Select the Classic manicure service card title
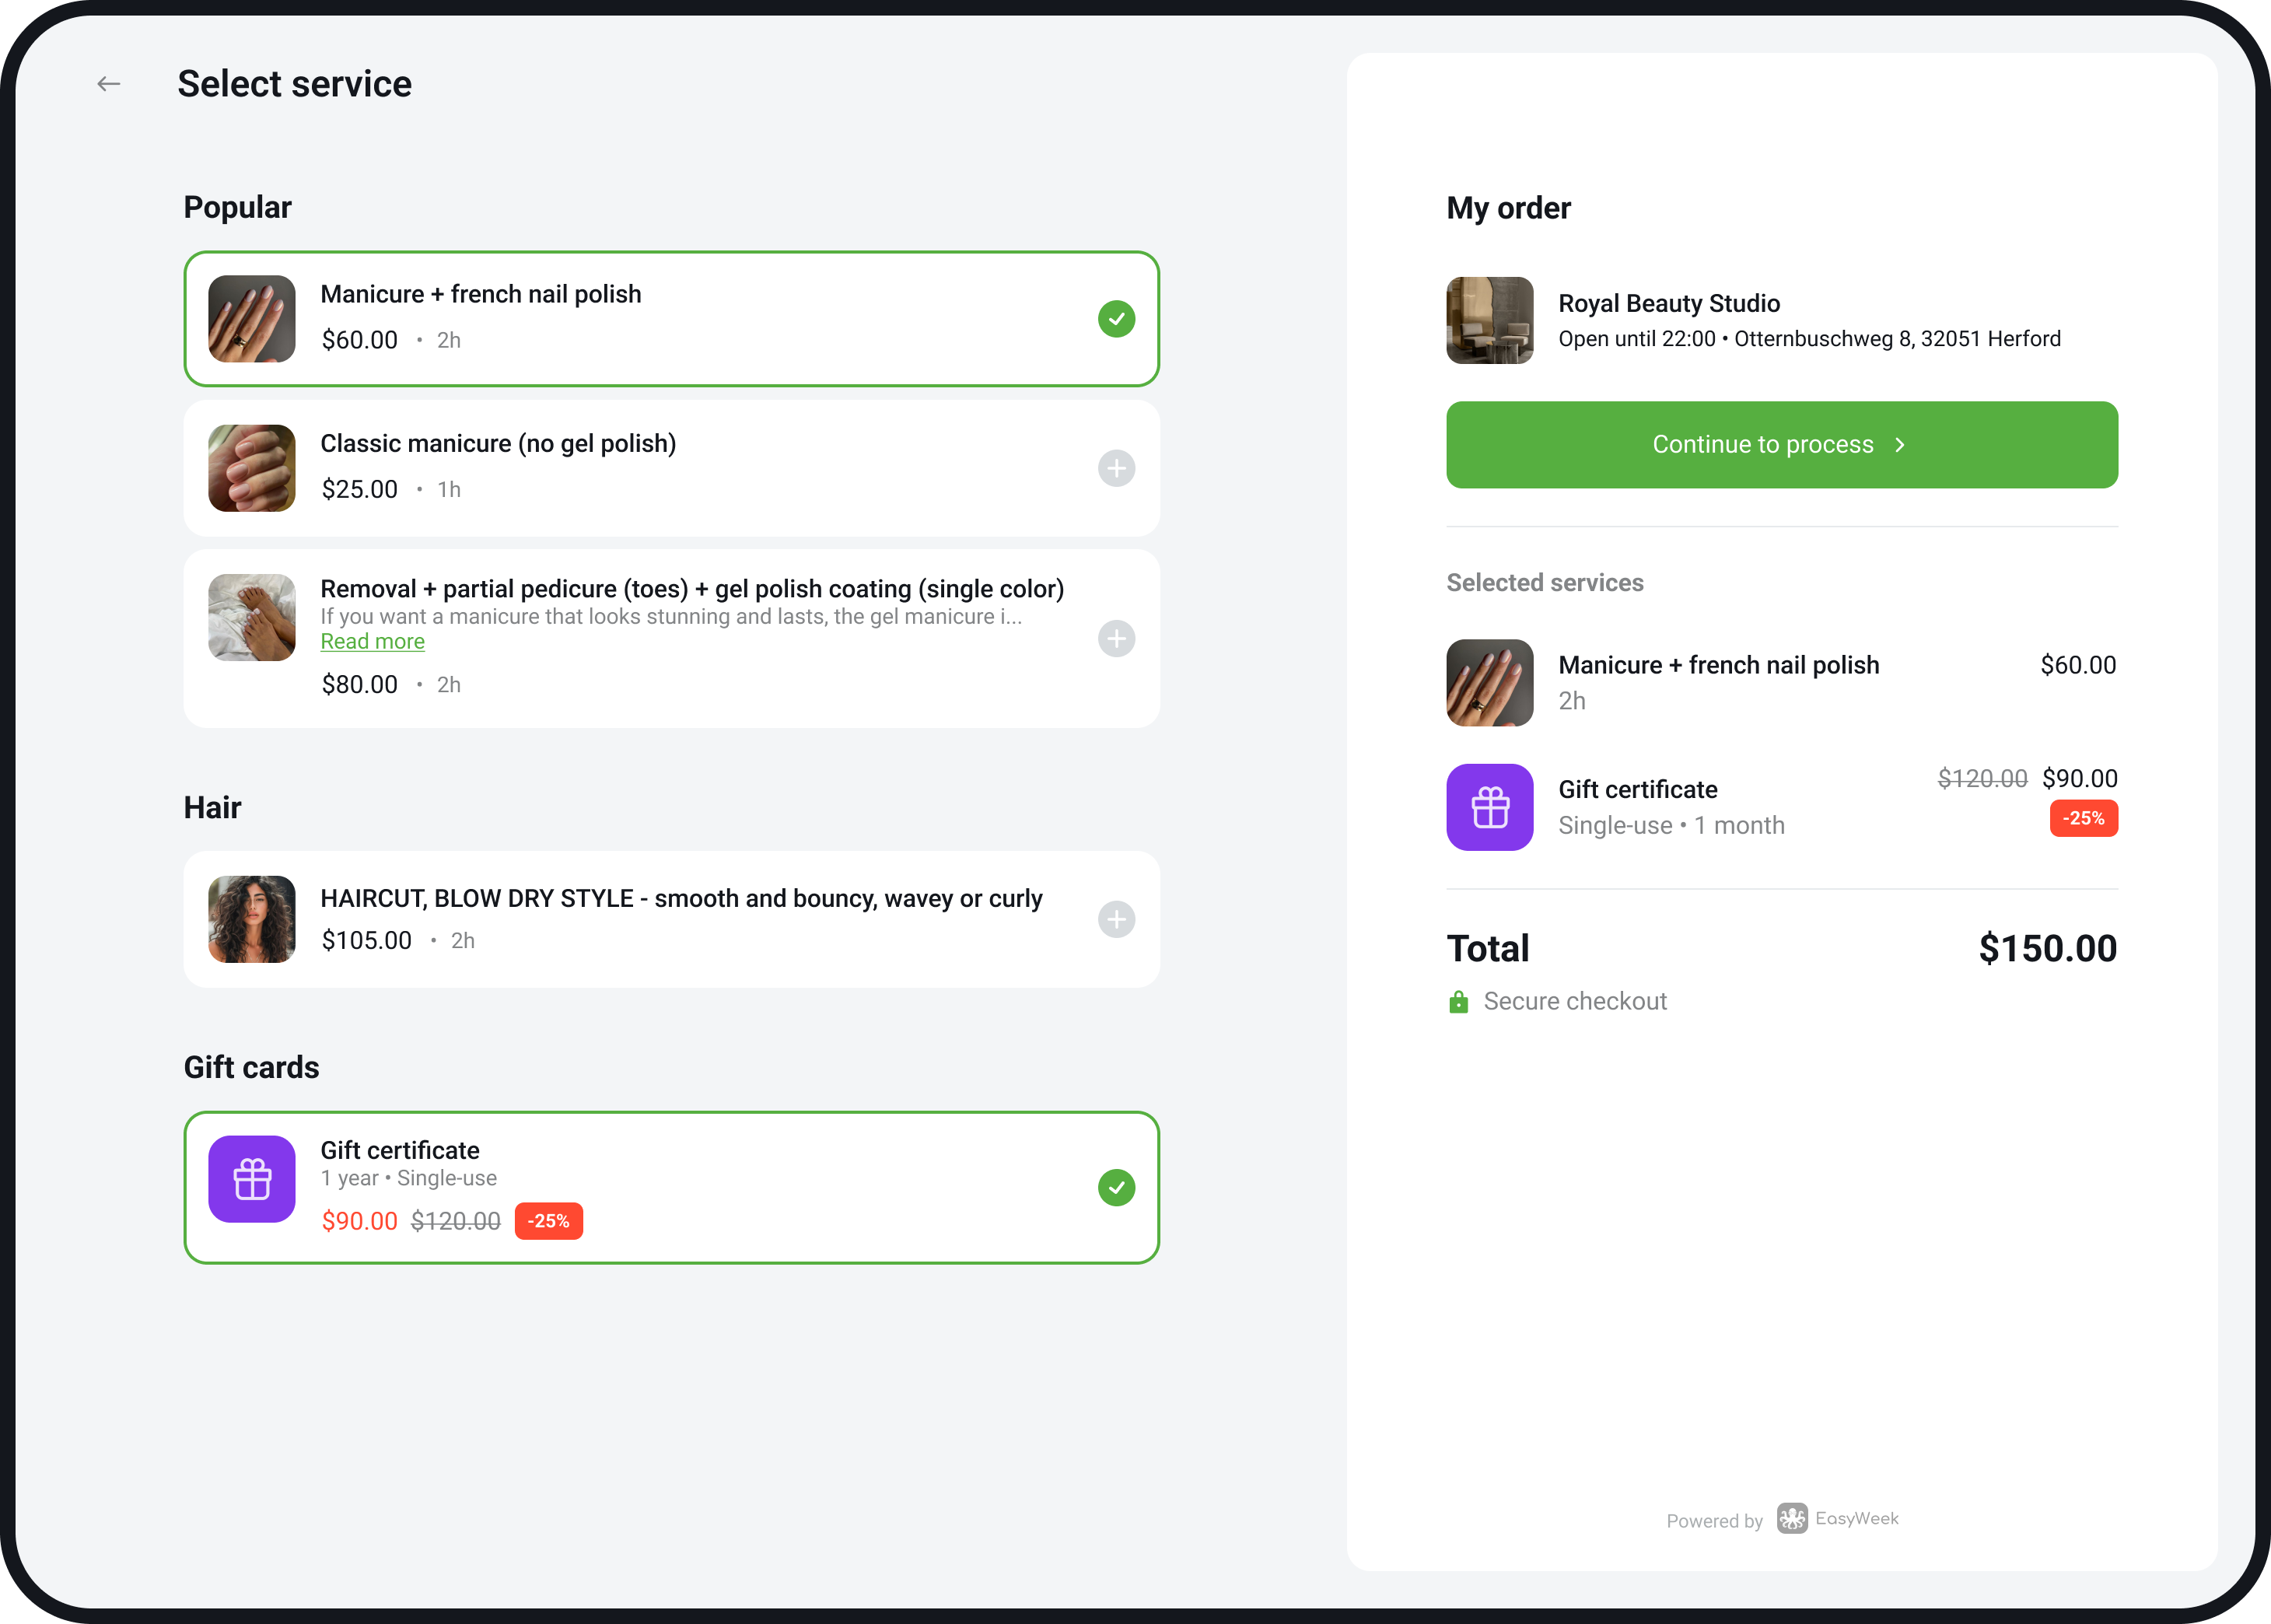Image resolution: width=2271 pixels, height=1624 pixels. click(498, 443)
